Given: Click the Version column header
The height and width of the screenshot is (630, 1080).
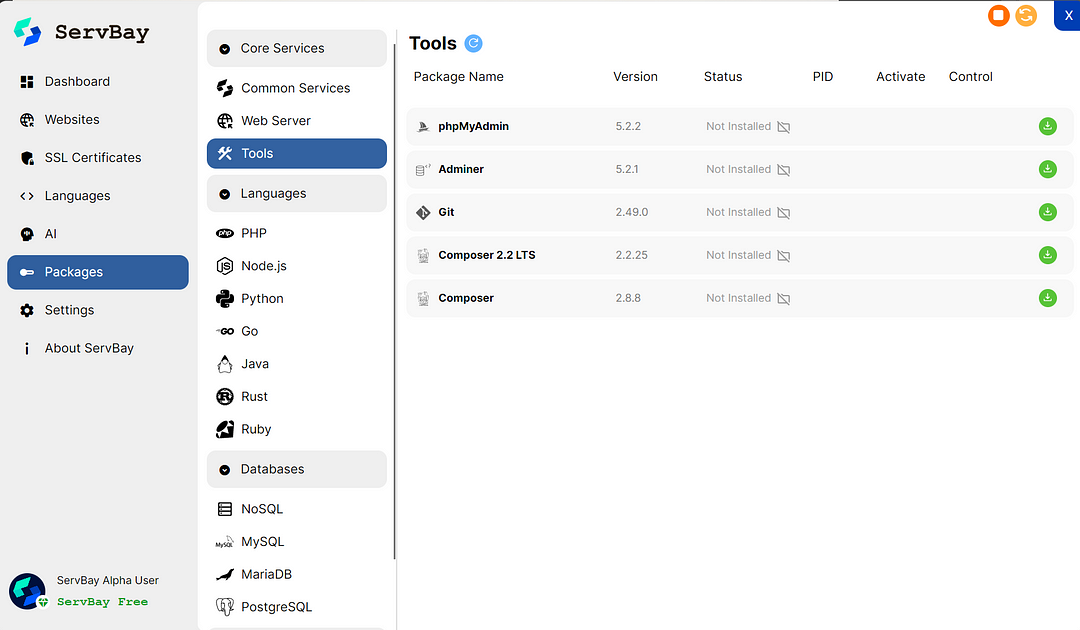Looking at the screenshot, I should pos(635,76).
